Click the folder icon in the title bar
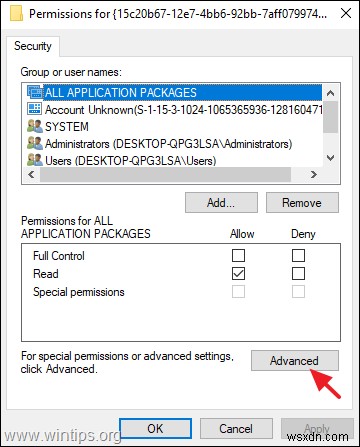Screen dimensions: 360x447 [x=16, y=13]
